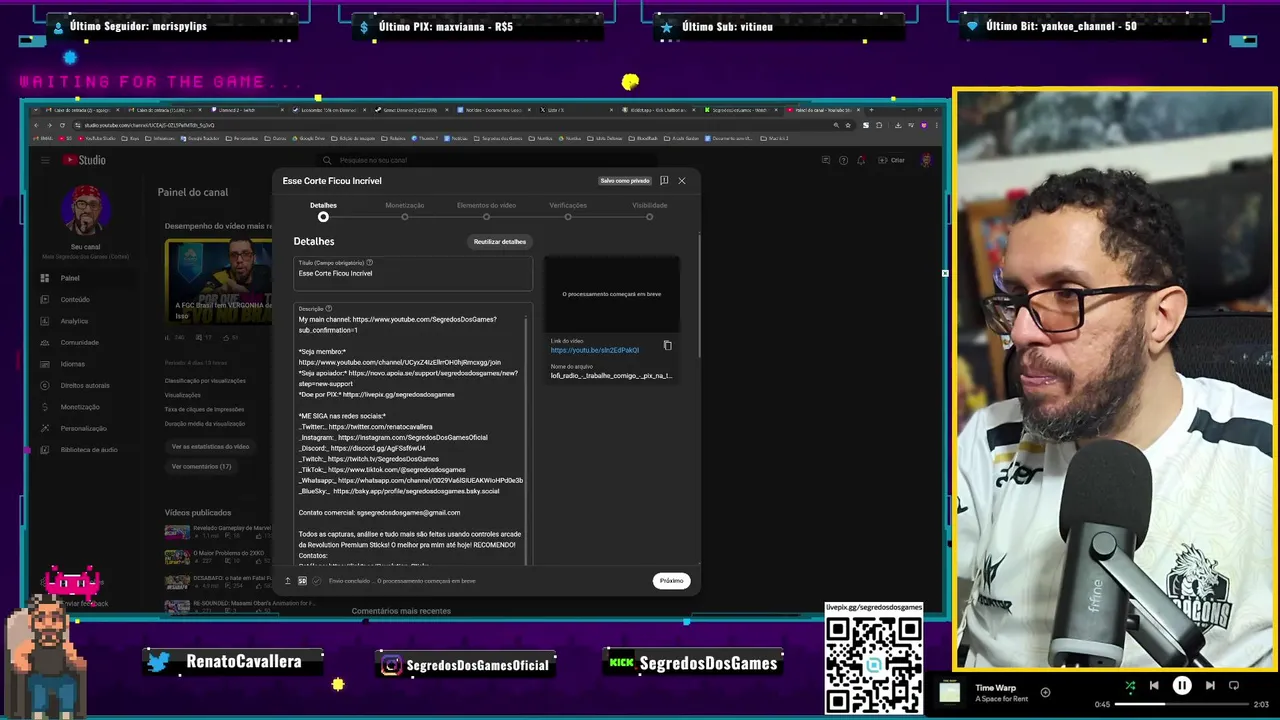
Task: Click the upload dialog scrollbar
Action: tap(699, 295)
